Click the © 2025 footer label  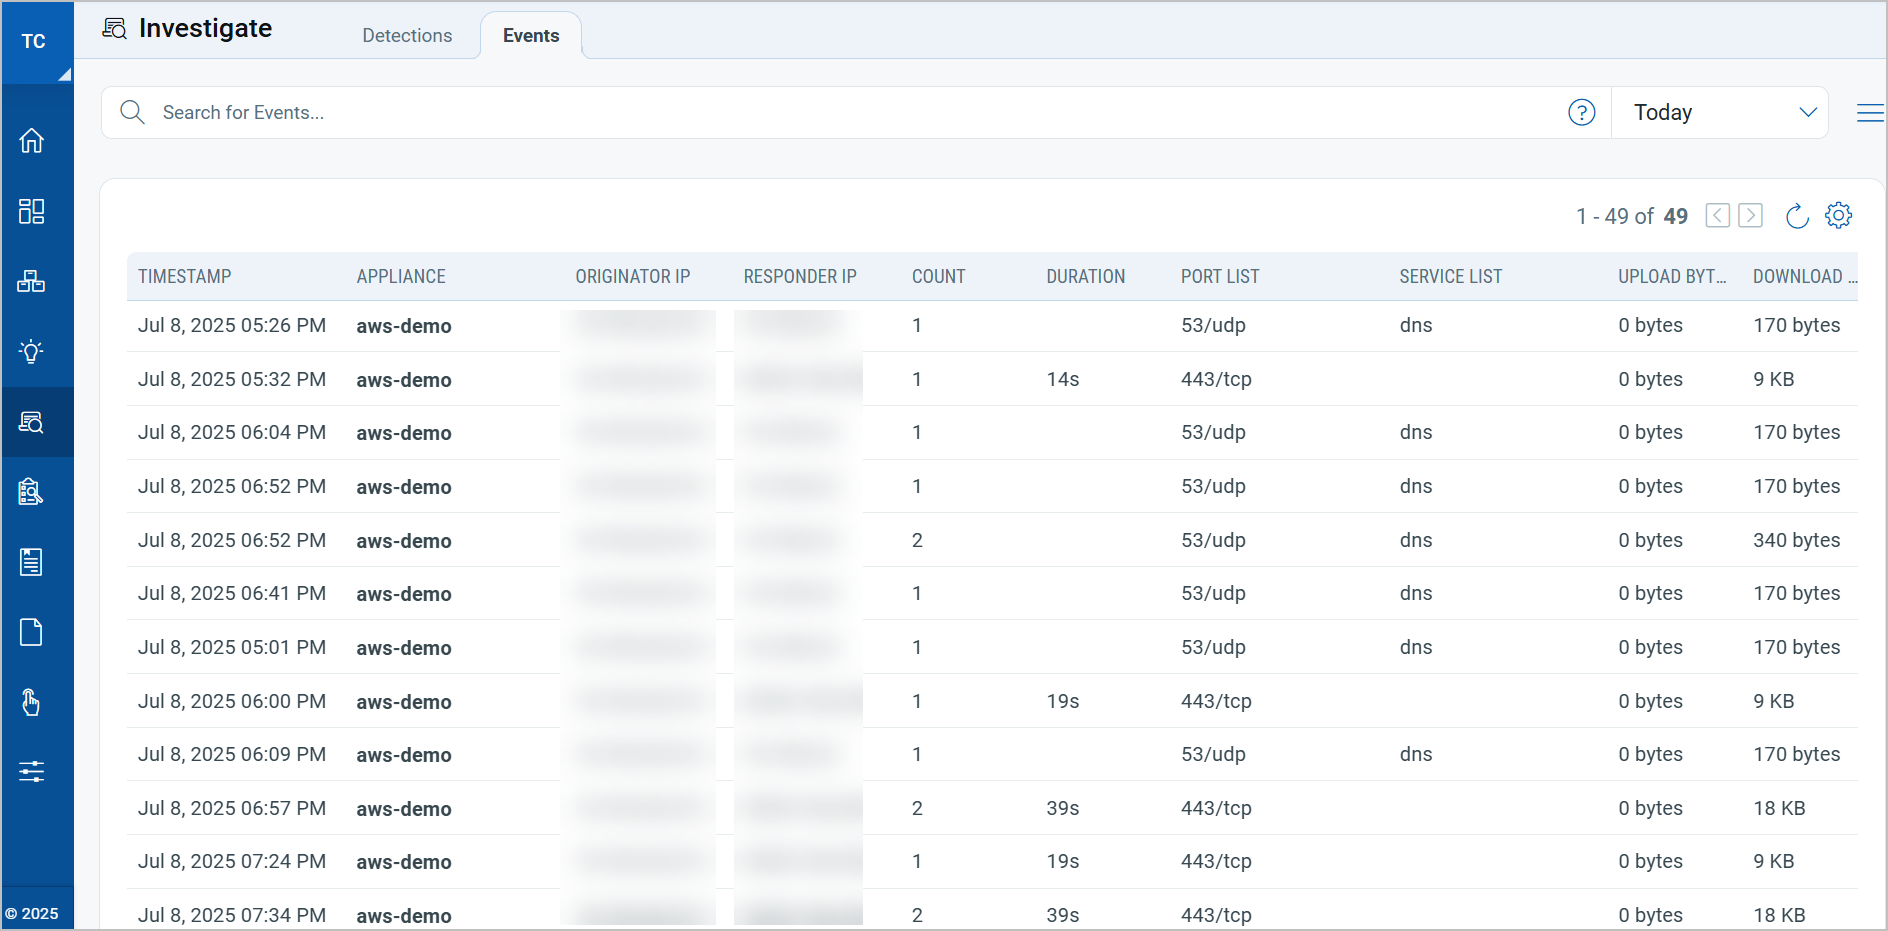point(32,913)
